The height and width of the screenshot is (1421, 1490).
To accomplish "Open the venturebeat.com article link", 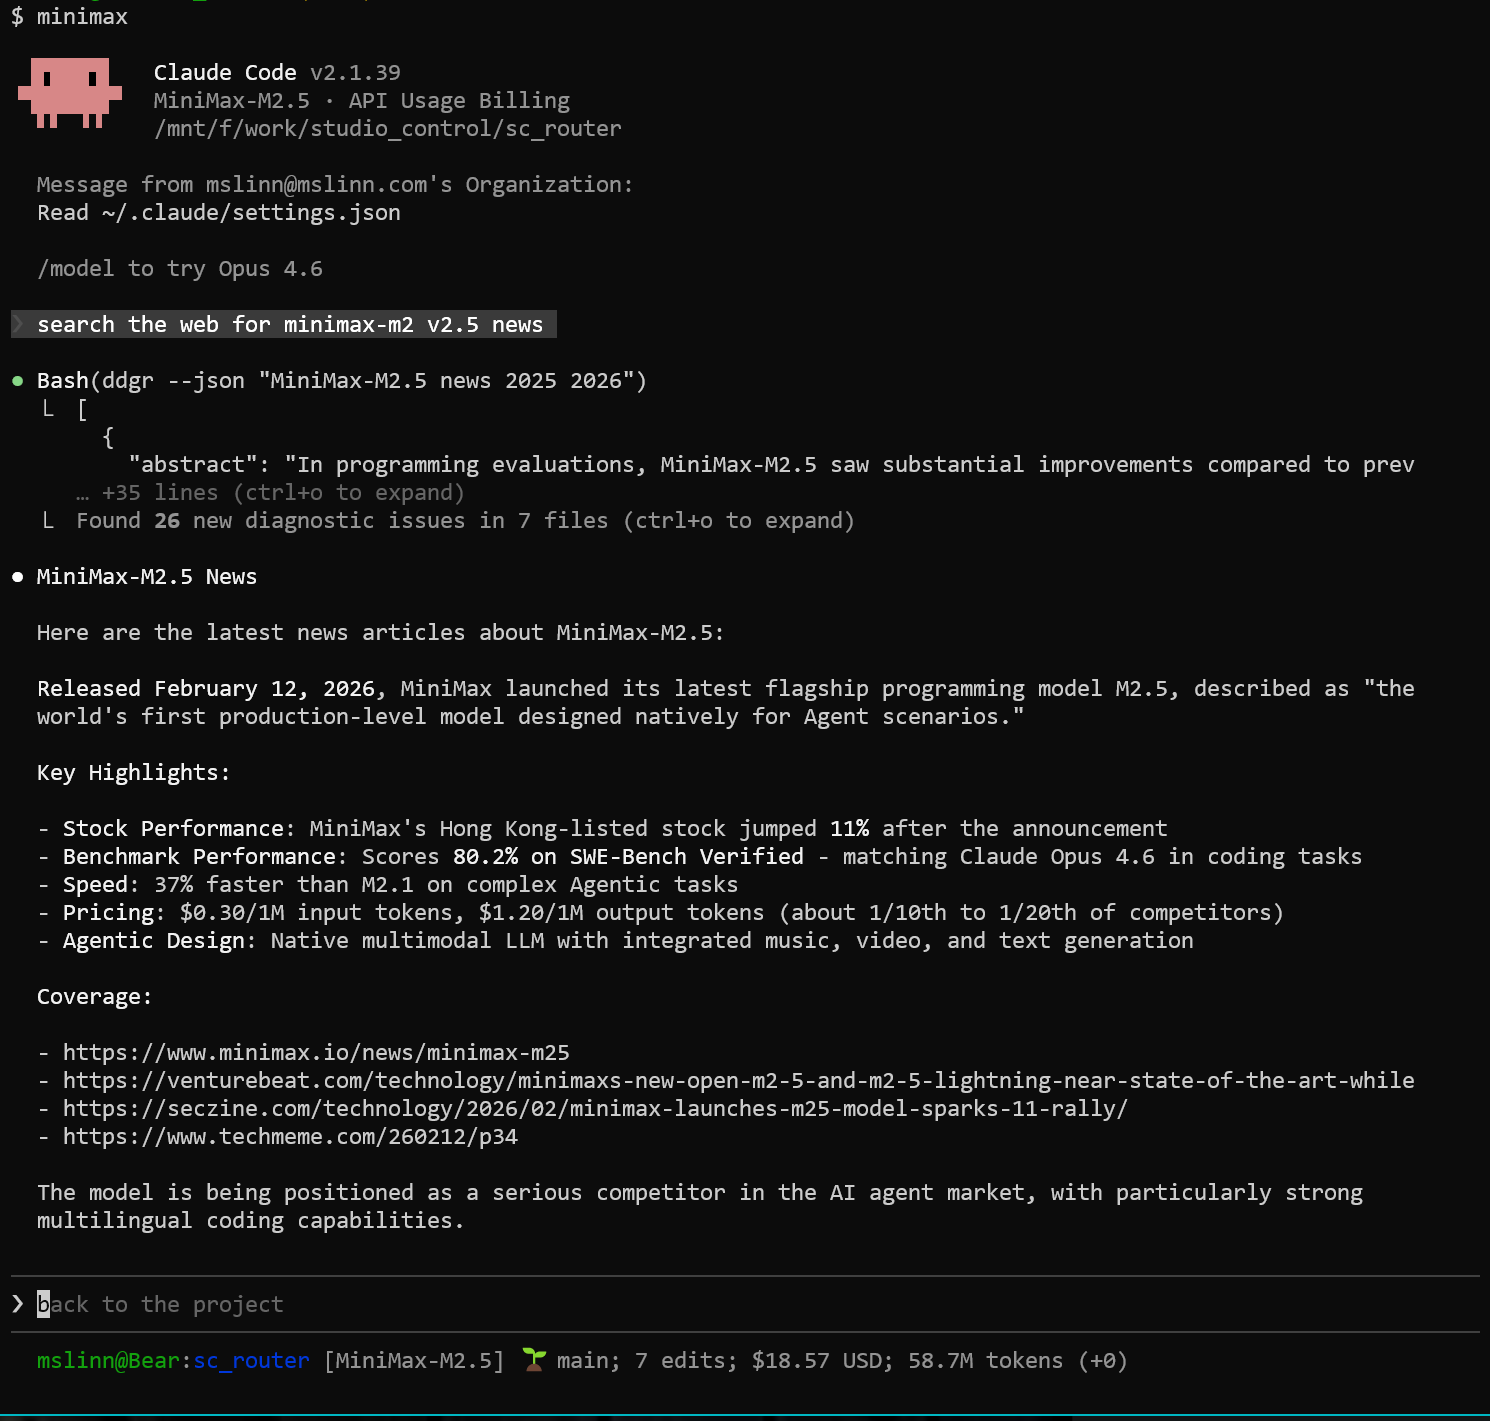I will [738, 1081].
